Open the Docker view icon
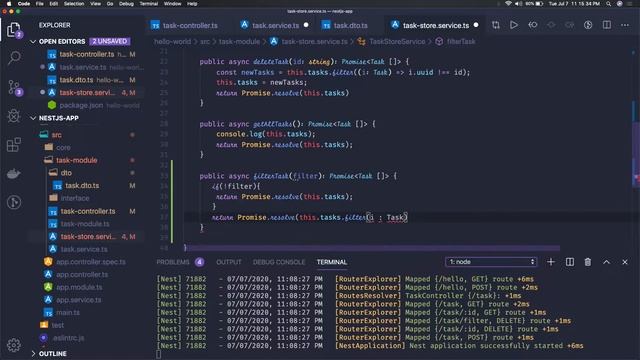The height and width of the screenshot is (360, 640). click(x=14, y=173)
